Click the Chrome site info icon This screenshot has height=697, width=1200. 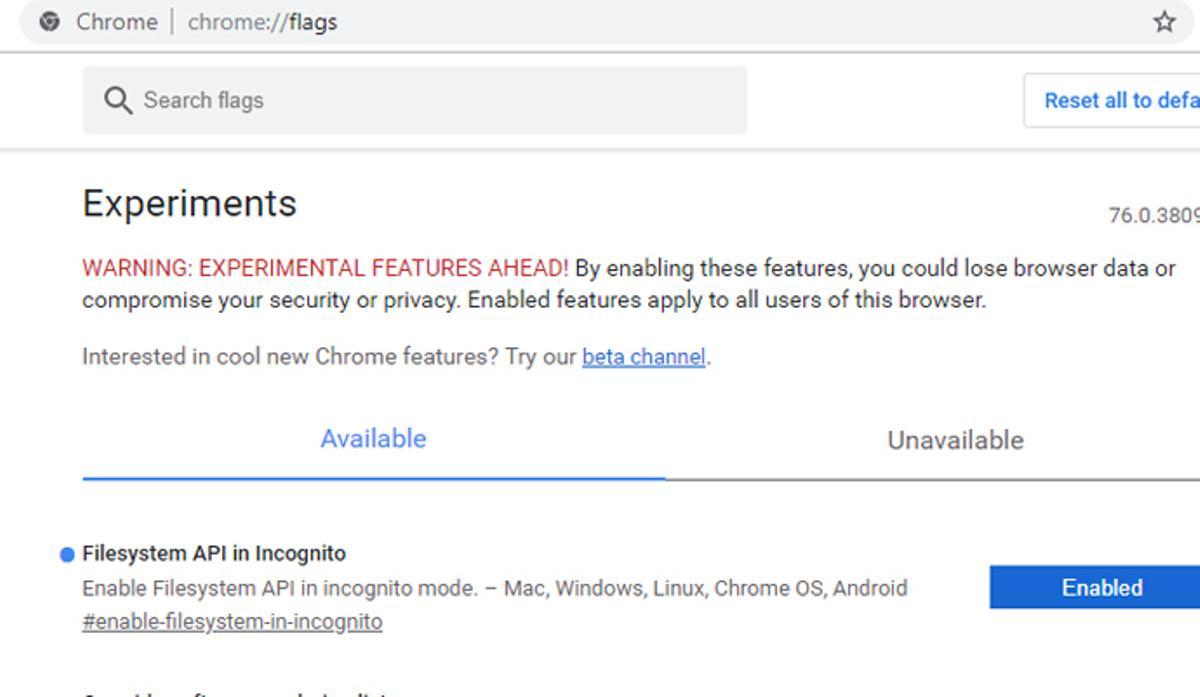49,22
